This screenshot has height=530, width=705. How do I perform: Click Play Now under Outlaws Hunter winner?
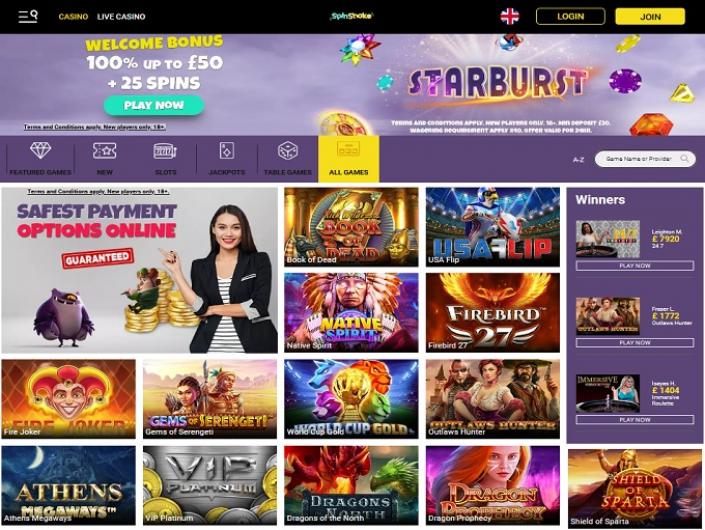coord(634,343)
